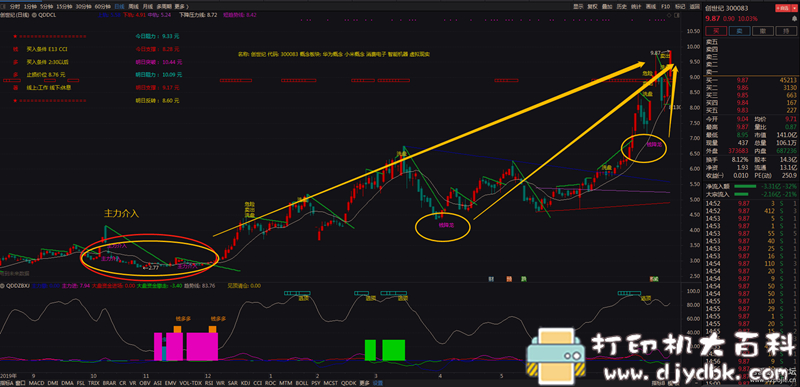Open the 多周期 multi-period view
Screen dimensions: 800x387
click(164, 7)
